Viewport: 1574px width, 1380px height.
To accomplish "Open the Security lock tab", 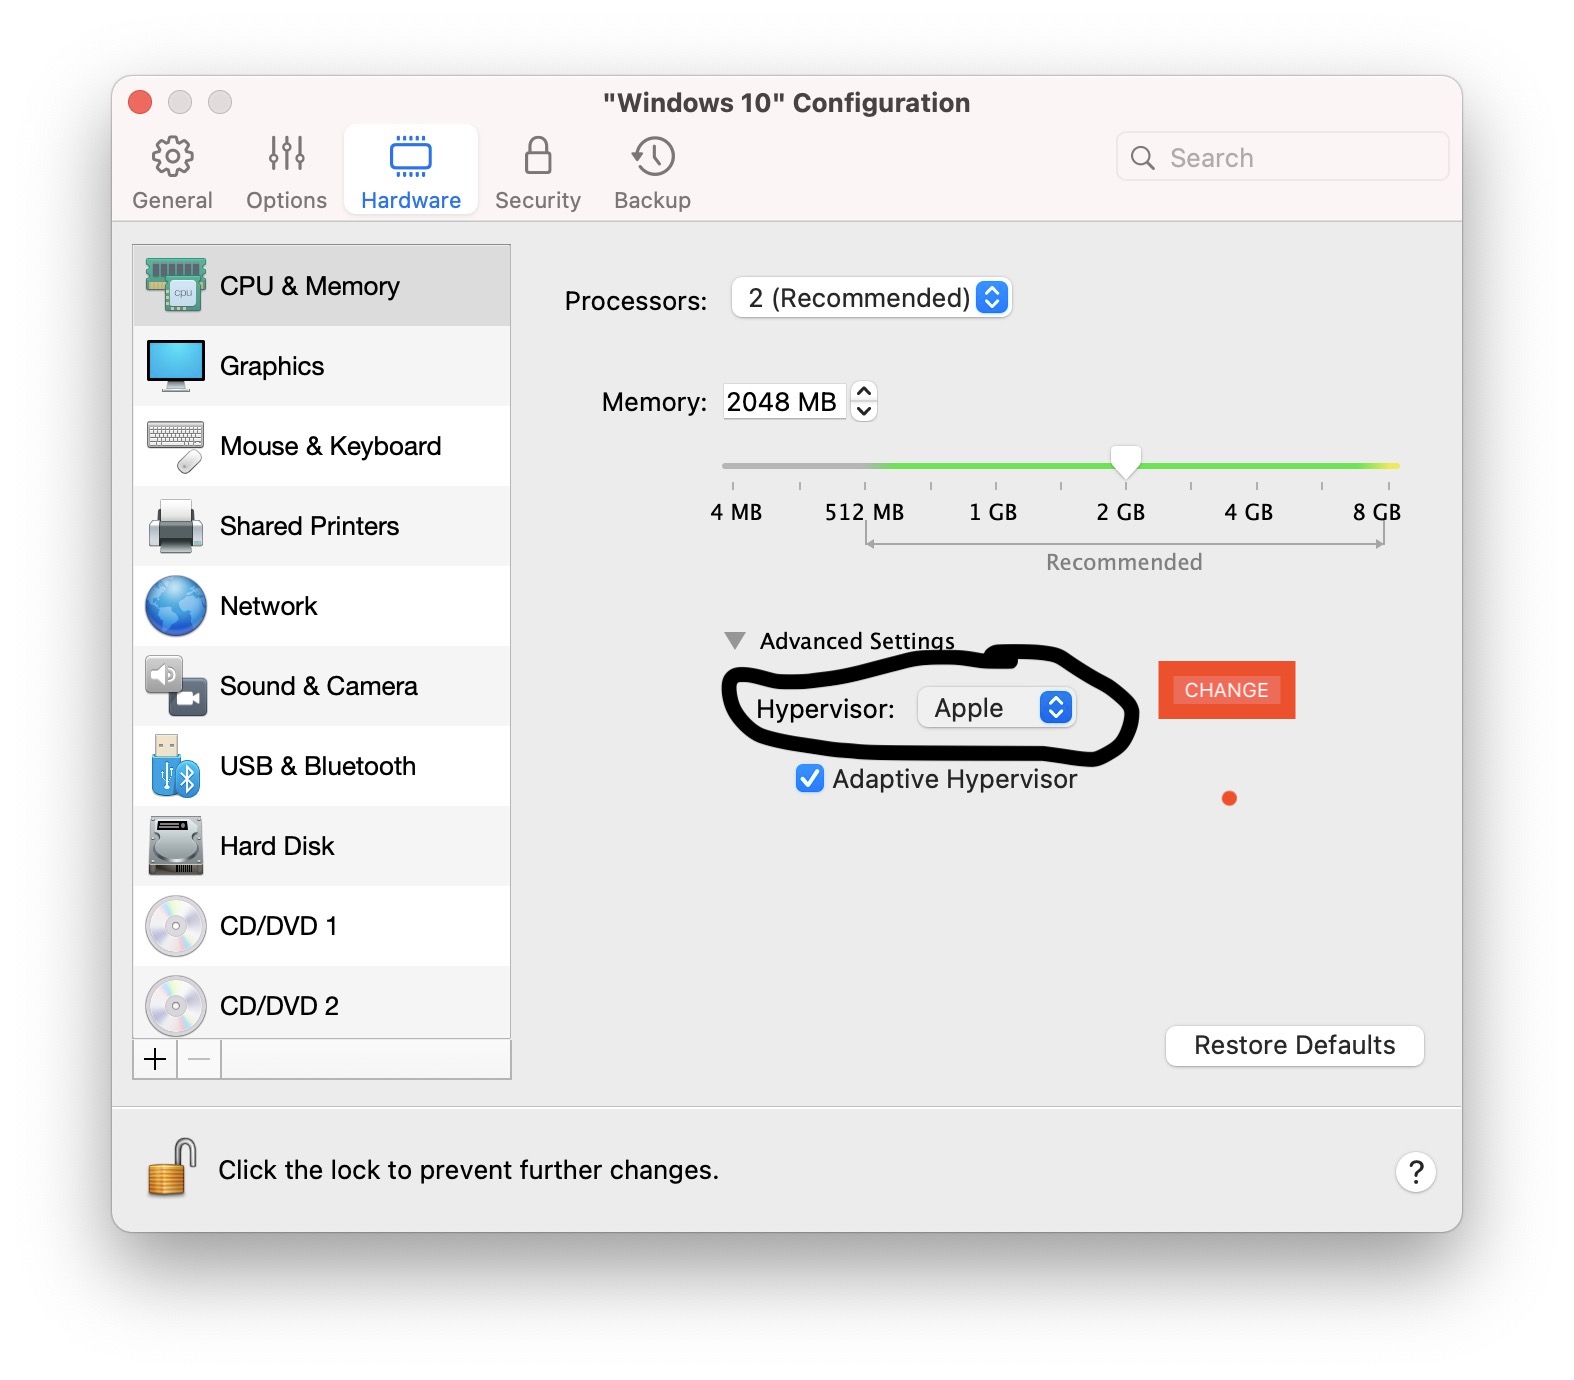I will 538,173.
